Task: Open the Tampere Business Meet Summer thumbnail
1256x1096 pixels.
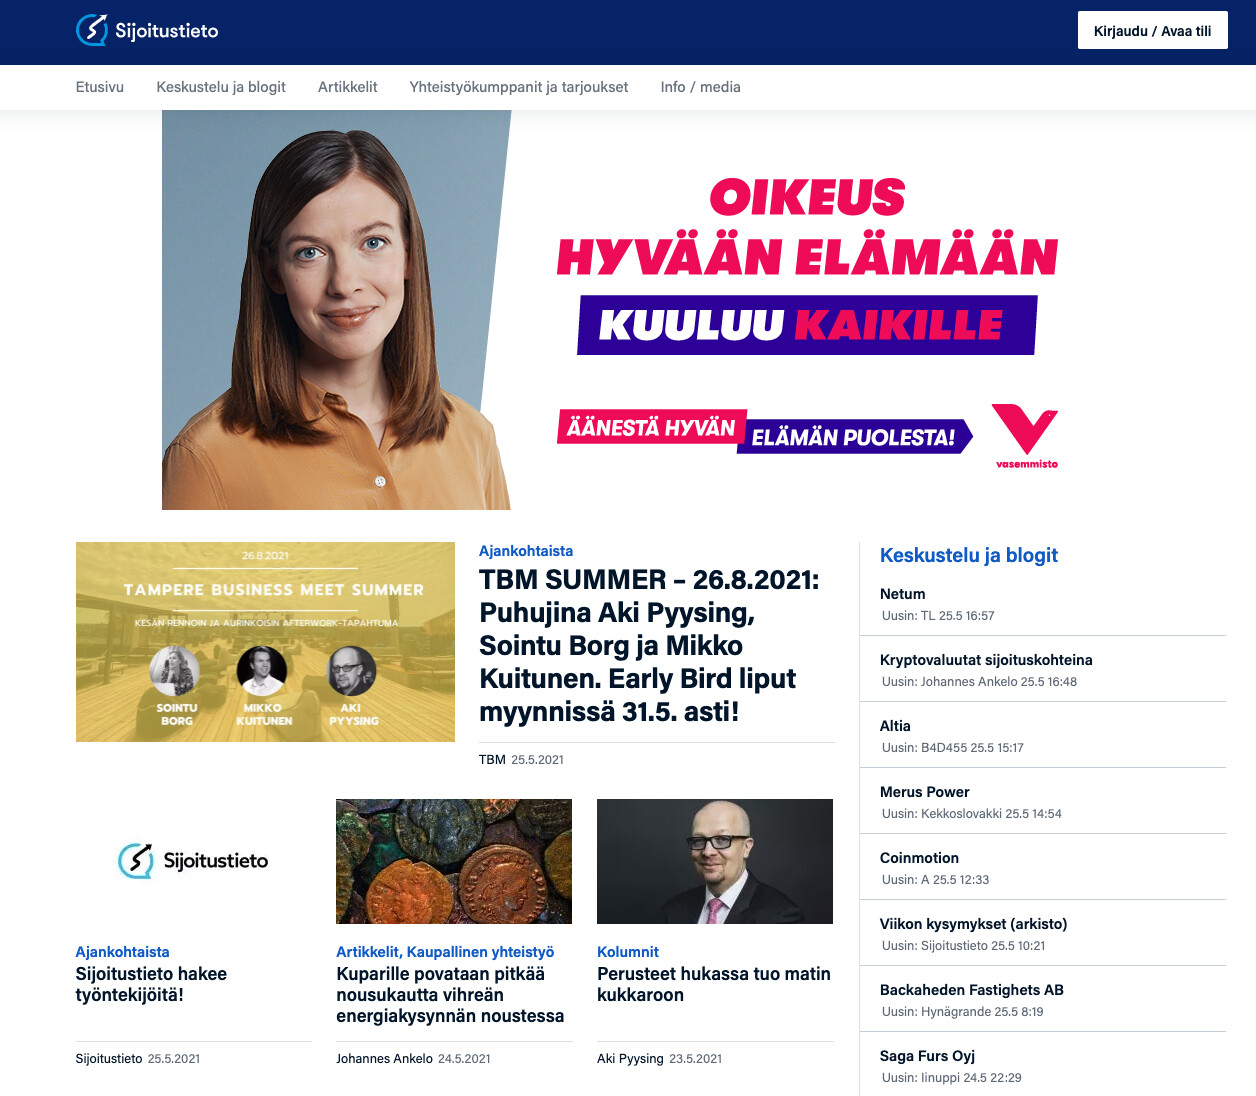Action: (265, 642)
